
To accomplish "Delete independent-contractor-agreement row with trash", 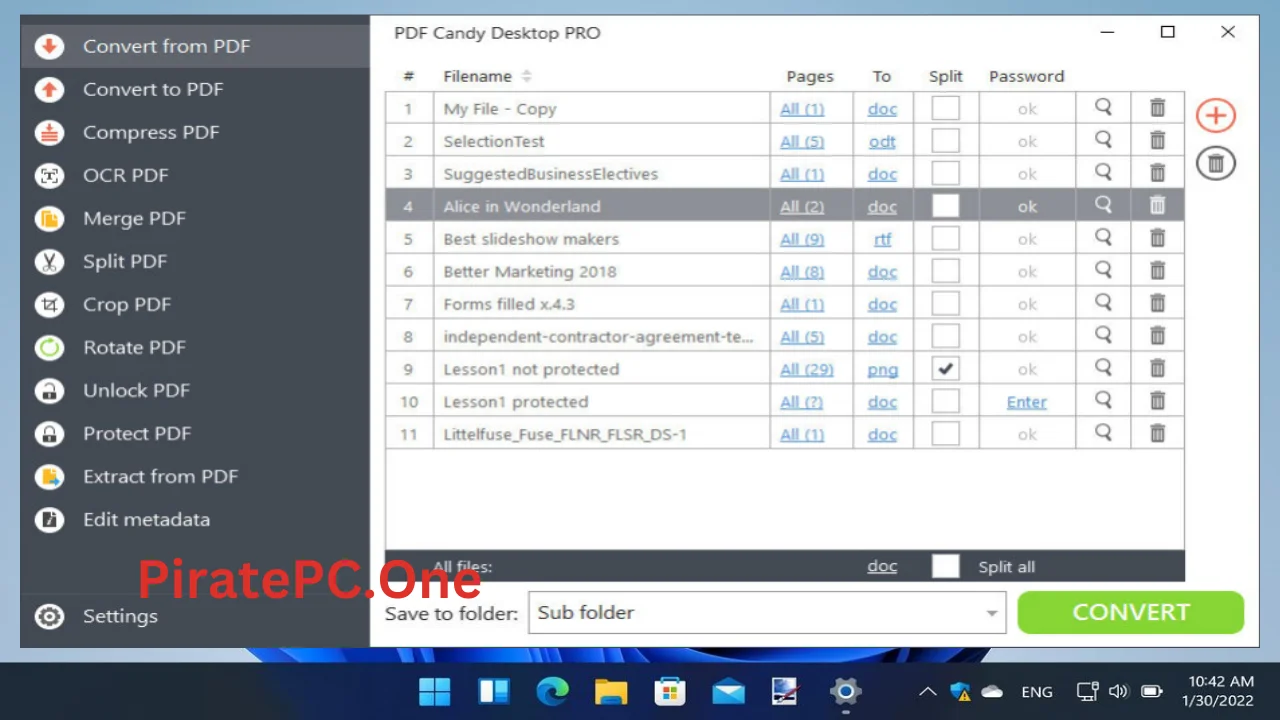I will (1157, 335).
